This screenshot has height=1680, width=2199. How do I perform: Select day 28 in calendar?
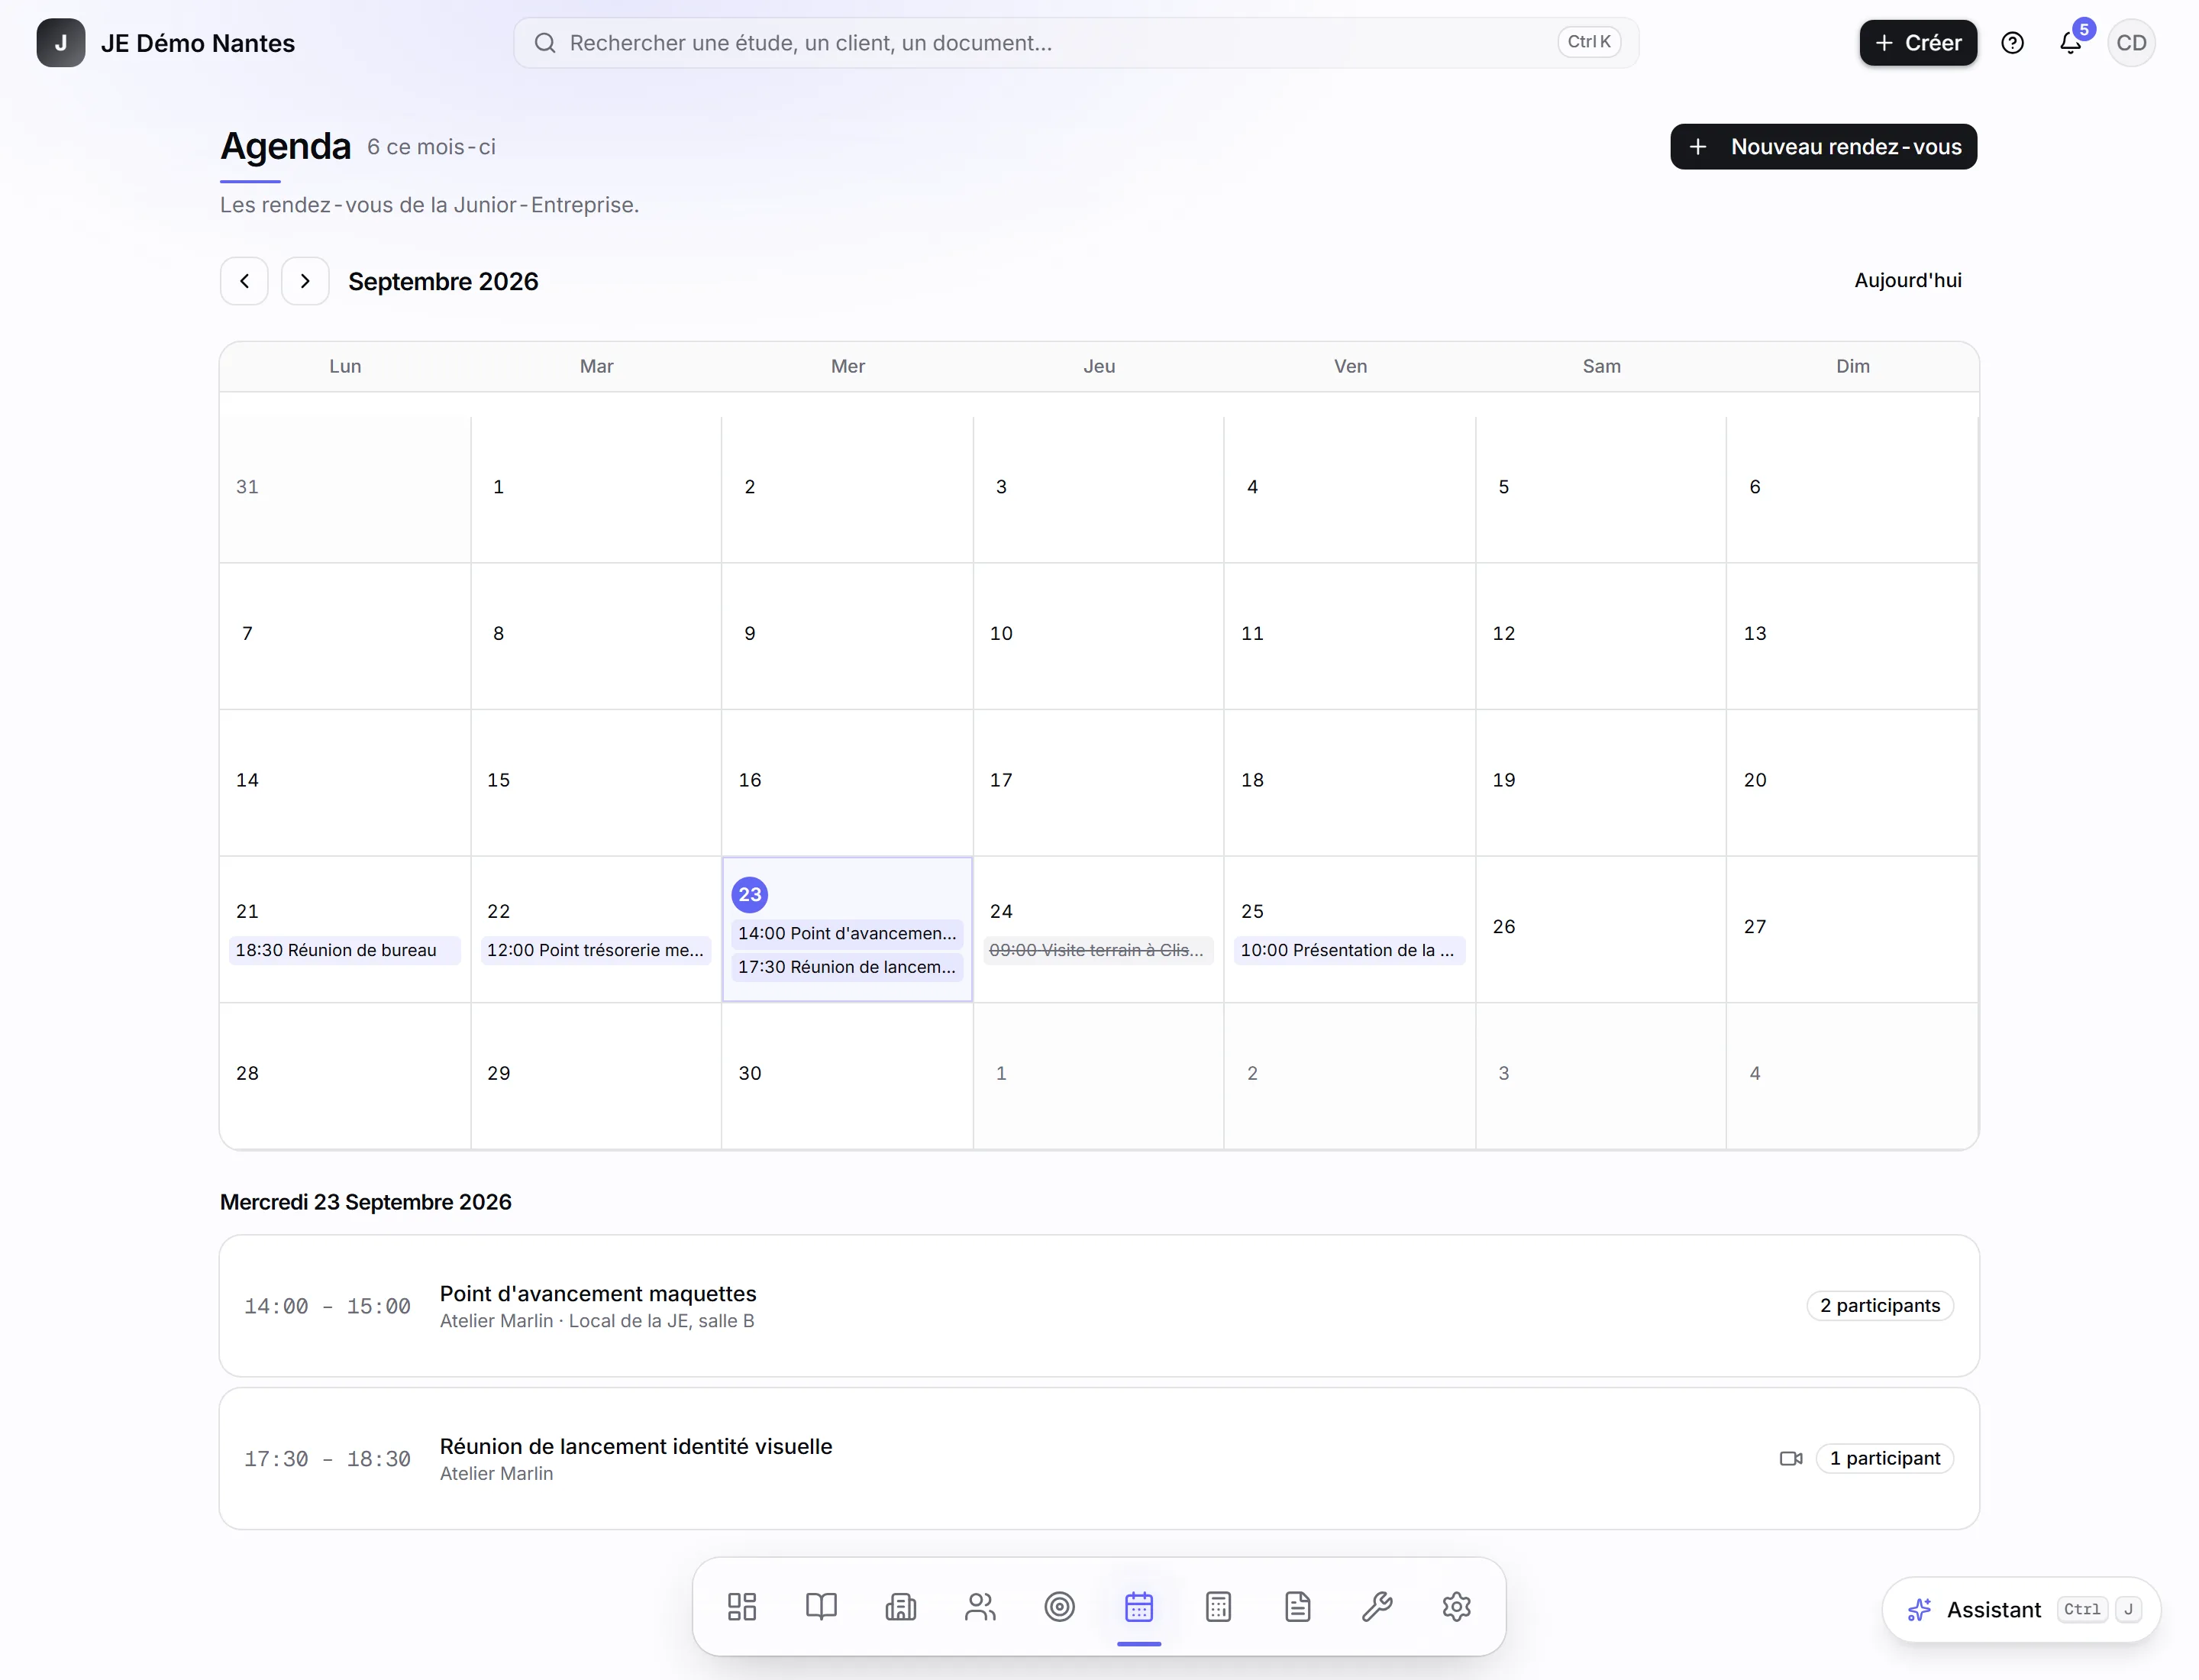click(345, 1075)
